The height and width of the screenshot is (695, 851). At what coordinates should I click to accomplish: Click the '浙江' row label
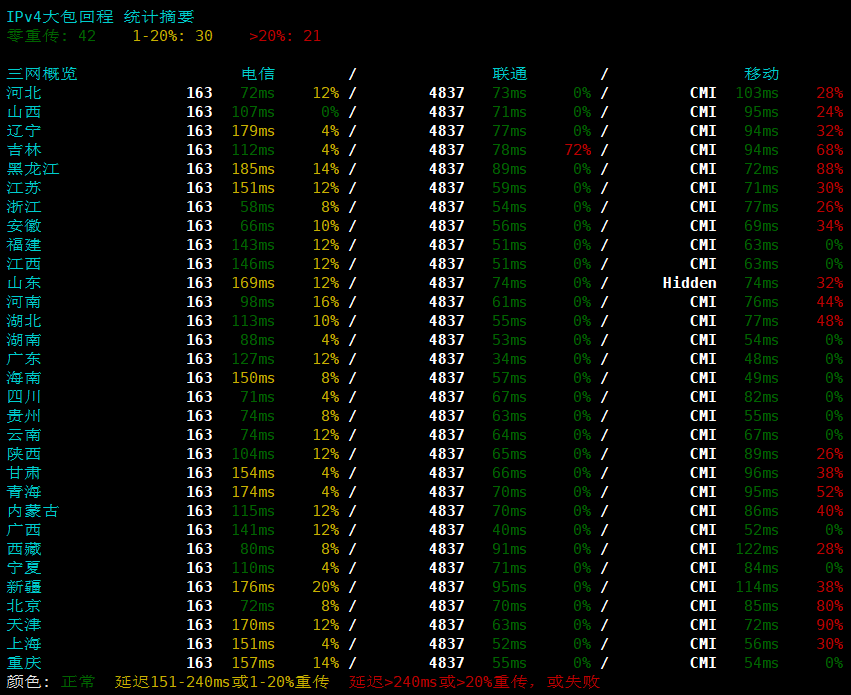coord(24,207)
